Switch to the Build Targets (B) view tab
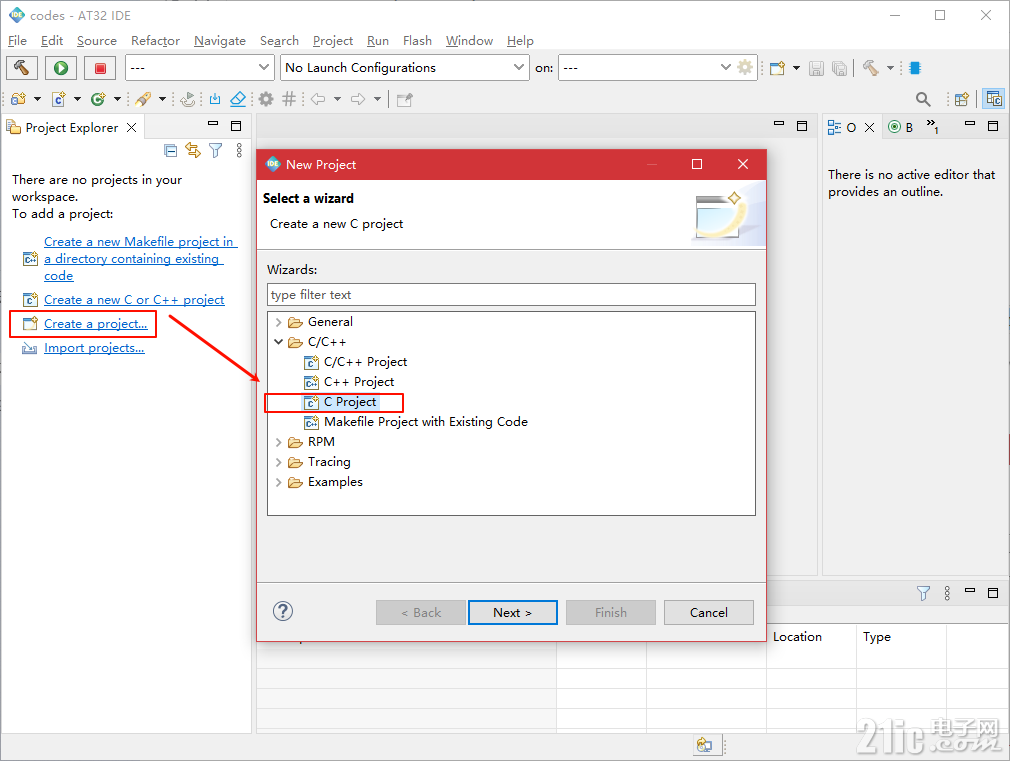 click(x=901, y=127)
